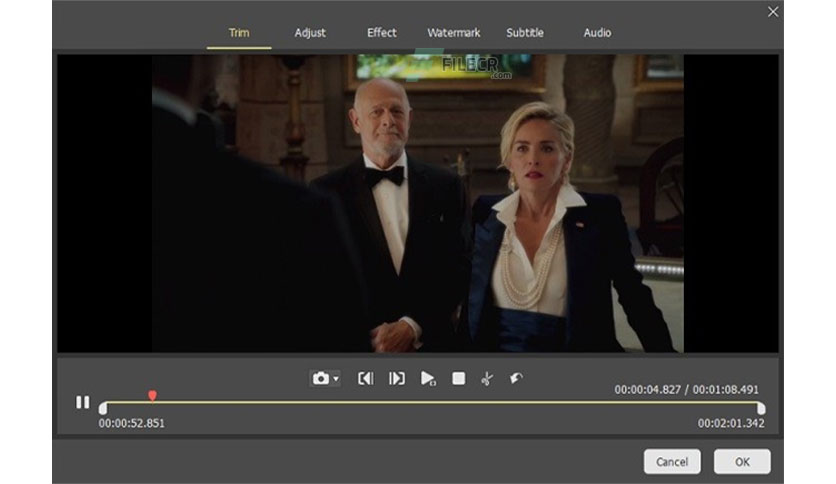This screenshot has height=484, width=836.
Task: Click the elapsed time 00:00:04.827 readout
Action: pos(647,390)
